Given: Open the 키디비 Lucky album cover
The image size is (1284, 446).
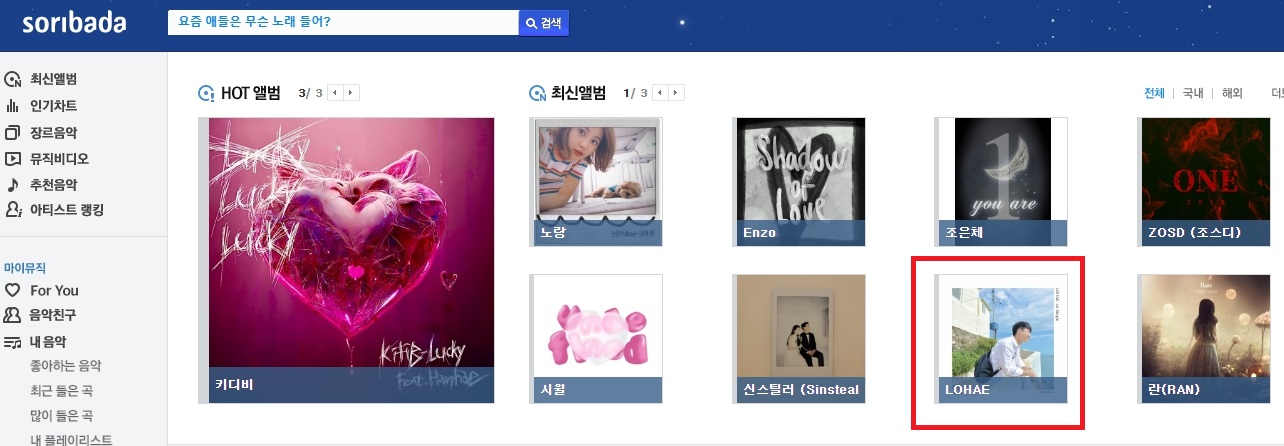Looking at the screenshot, I should tap(351, 260).
